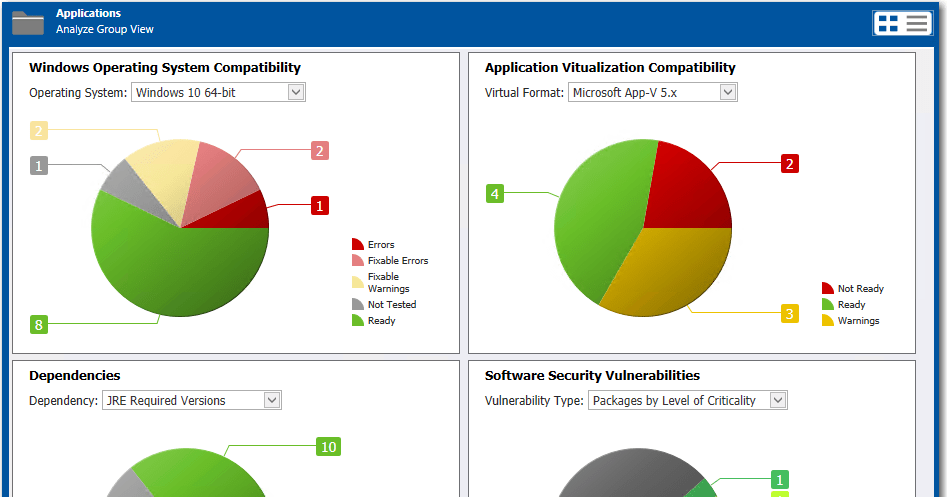Switch to the list view

[x=917, y=24]
